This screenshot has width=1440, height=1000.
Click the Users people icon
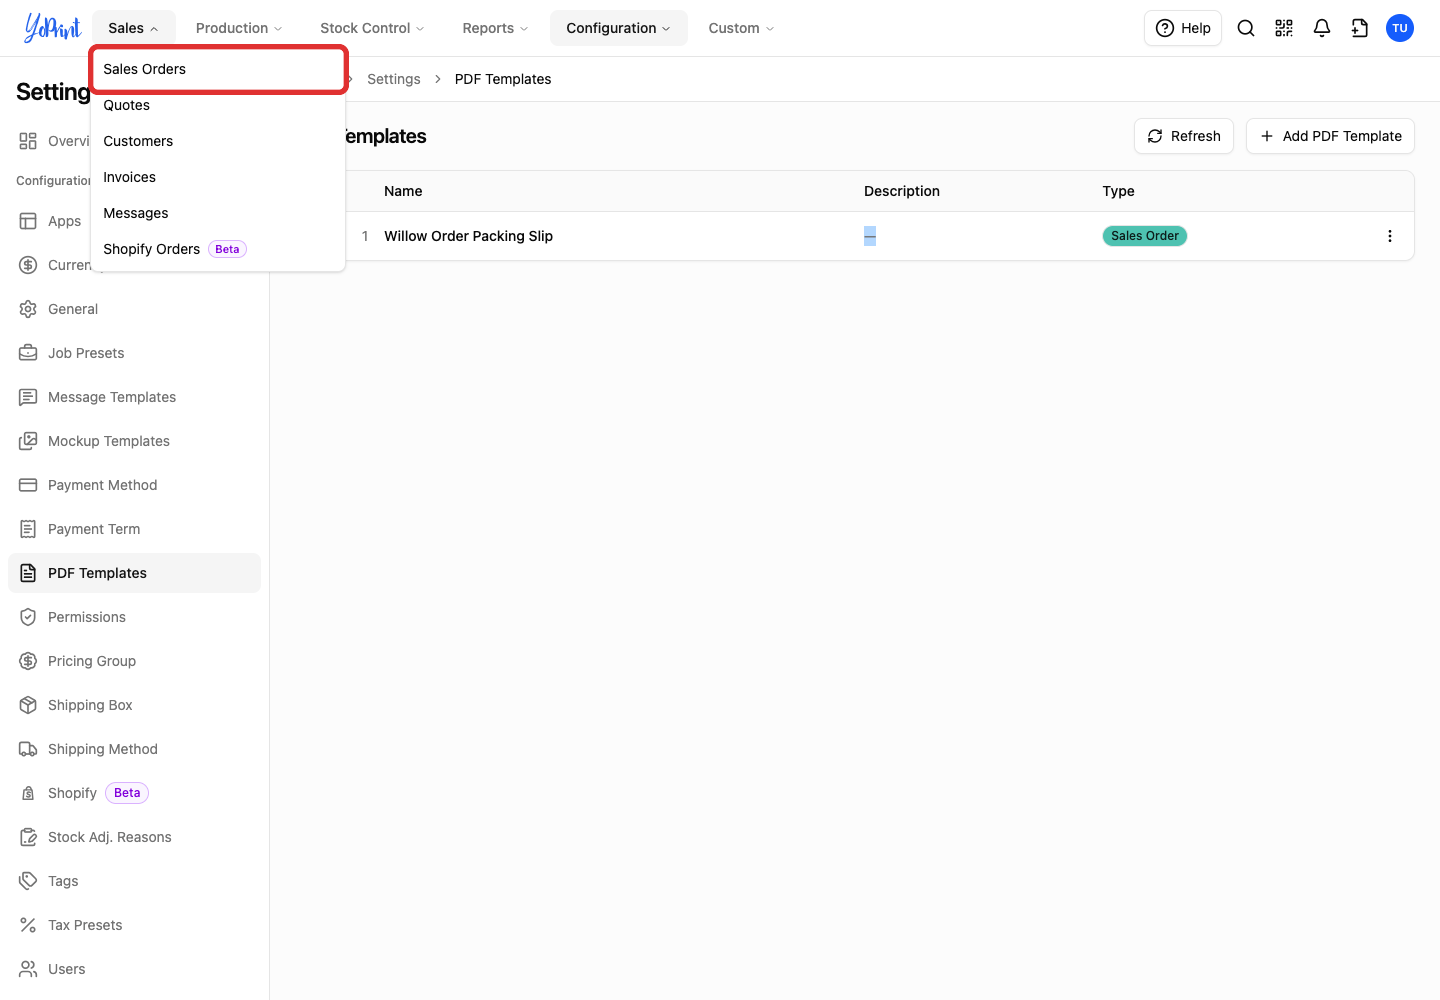pyautogui.click(x=28, y=969)
